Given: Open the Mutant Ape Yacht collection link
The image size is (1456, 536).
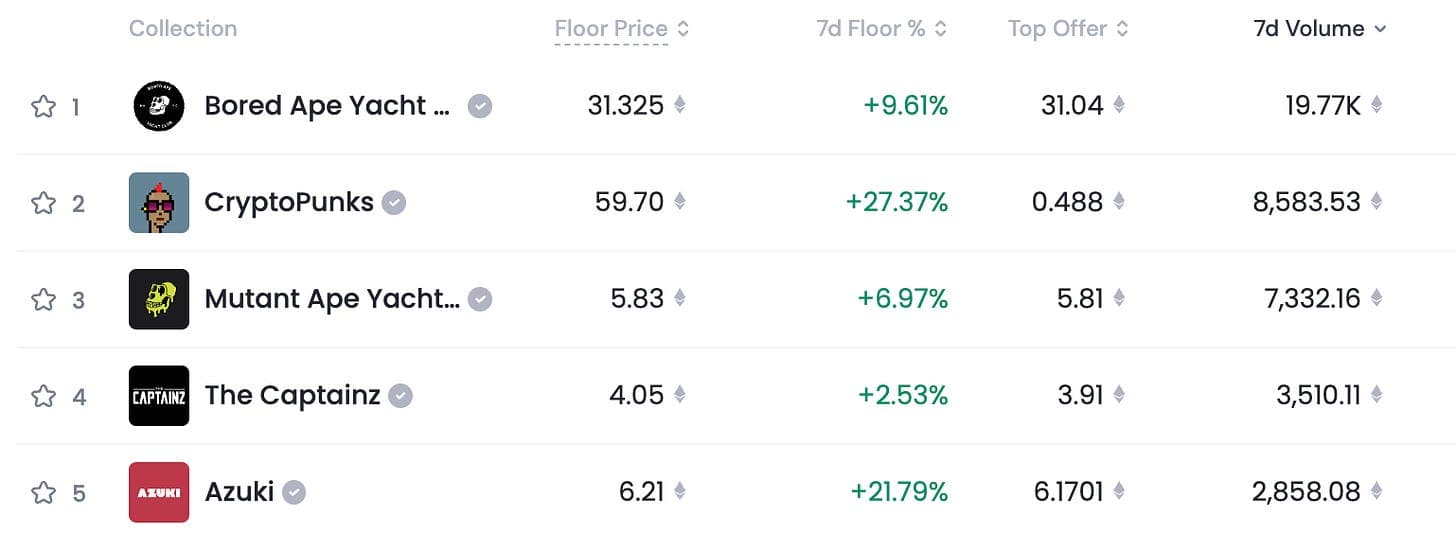Looking at the screenshot, I should pos(332,299).
